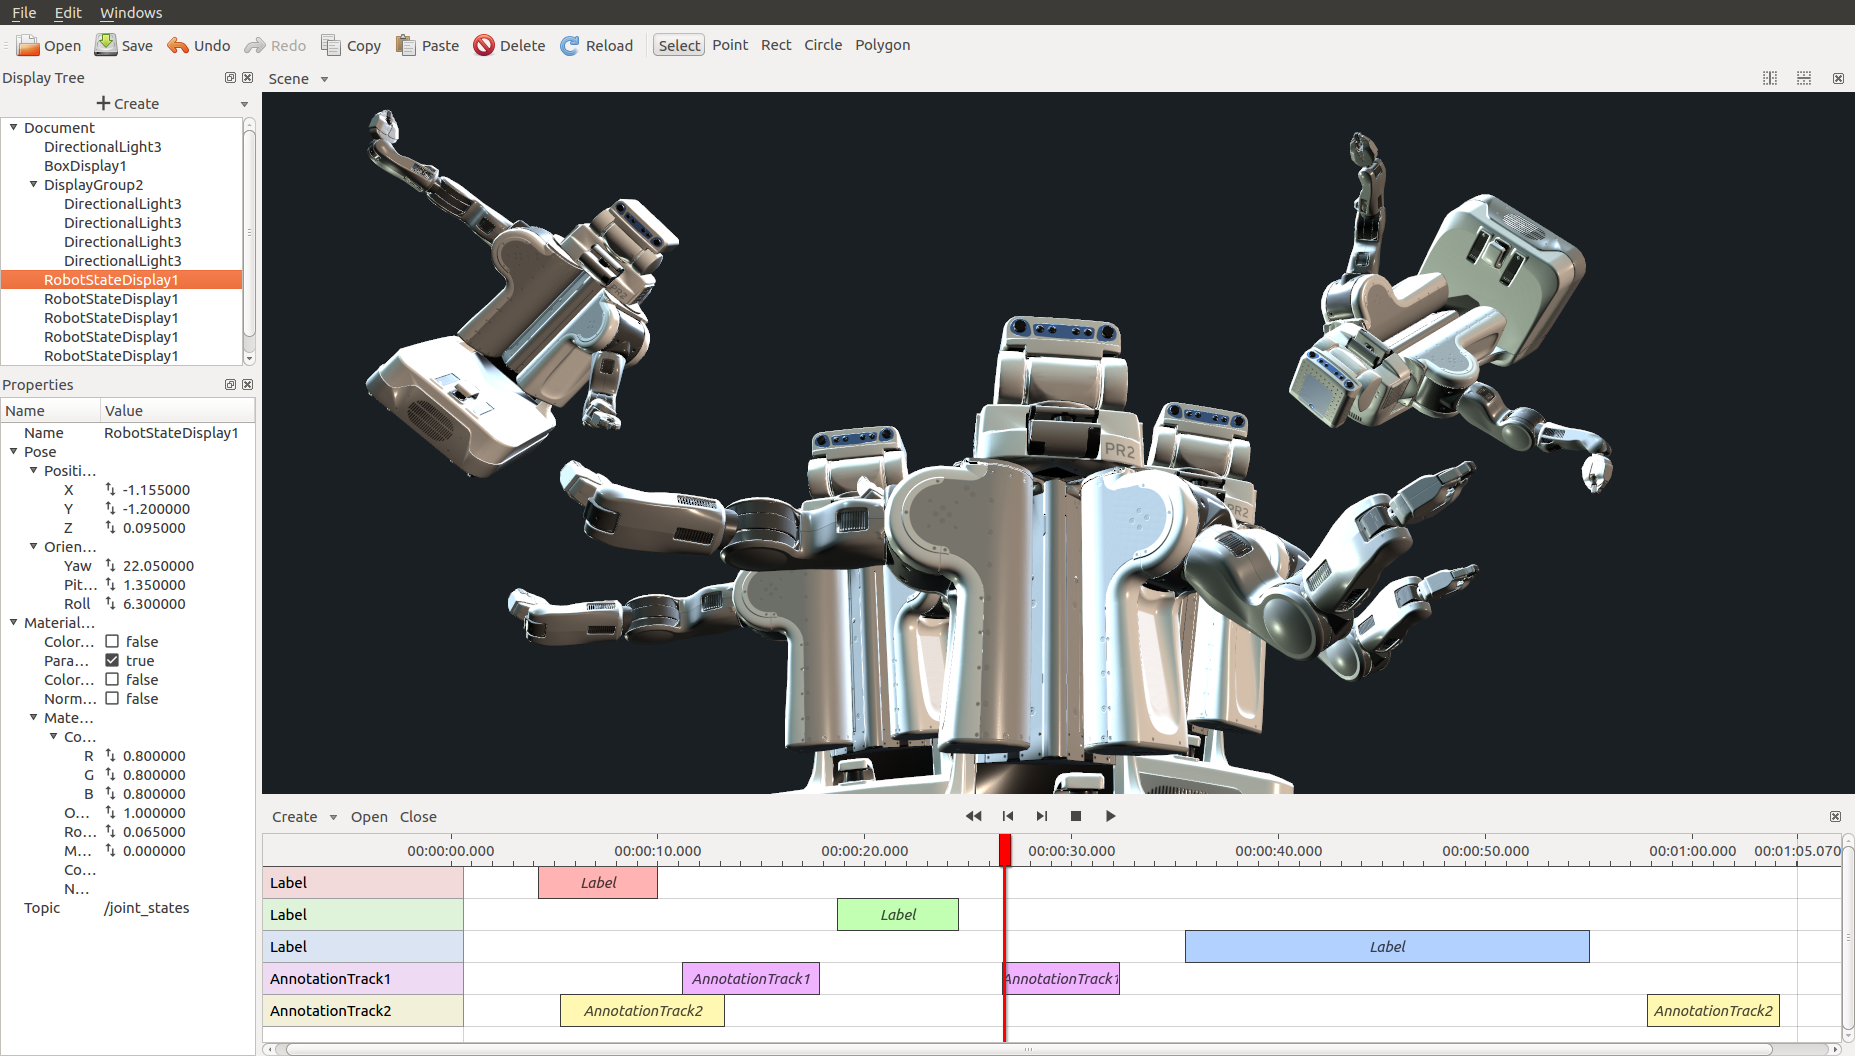Click the red timeline playhead marker
The image size is (1855, 1056).
(x=1005, y=850)
